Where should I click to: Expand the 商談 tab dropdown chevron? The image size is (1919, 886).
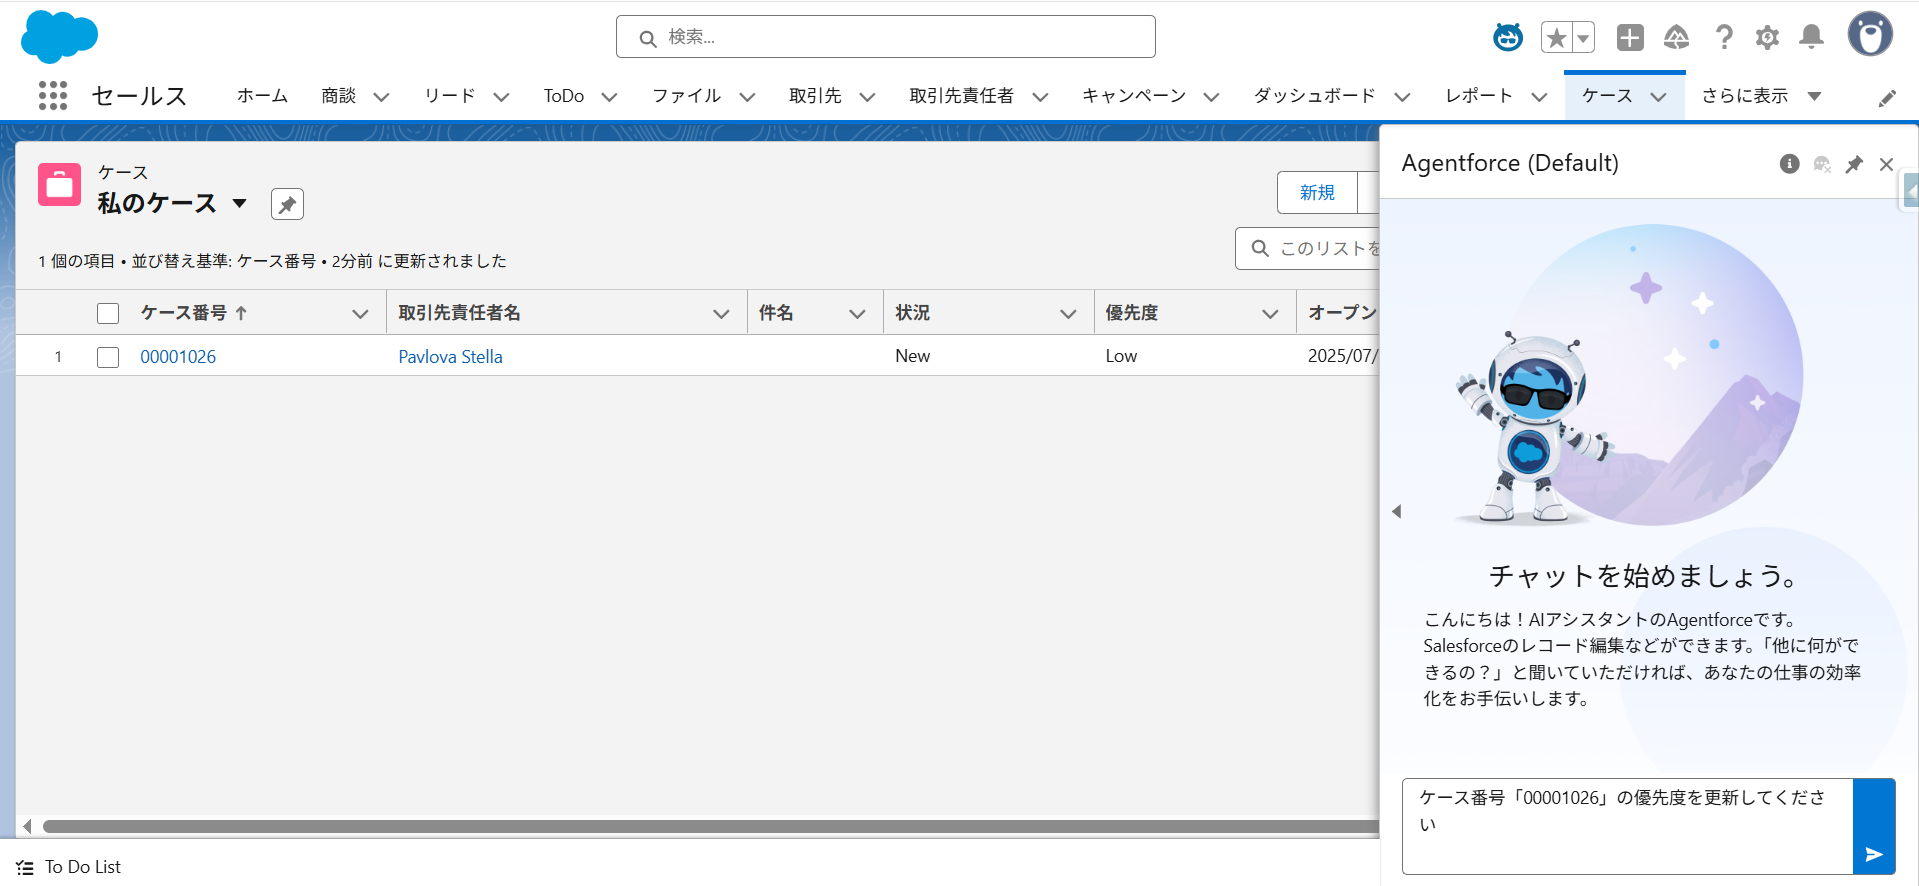[381, 97]
